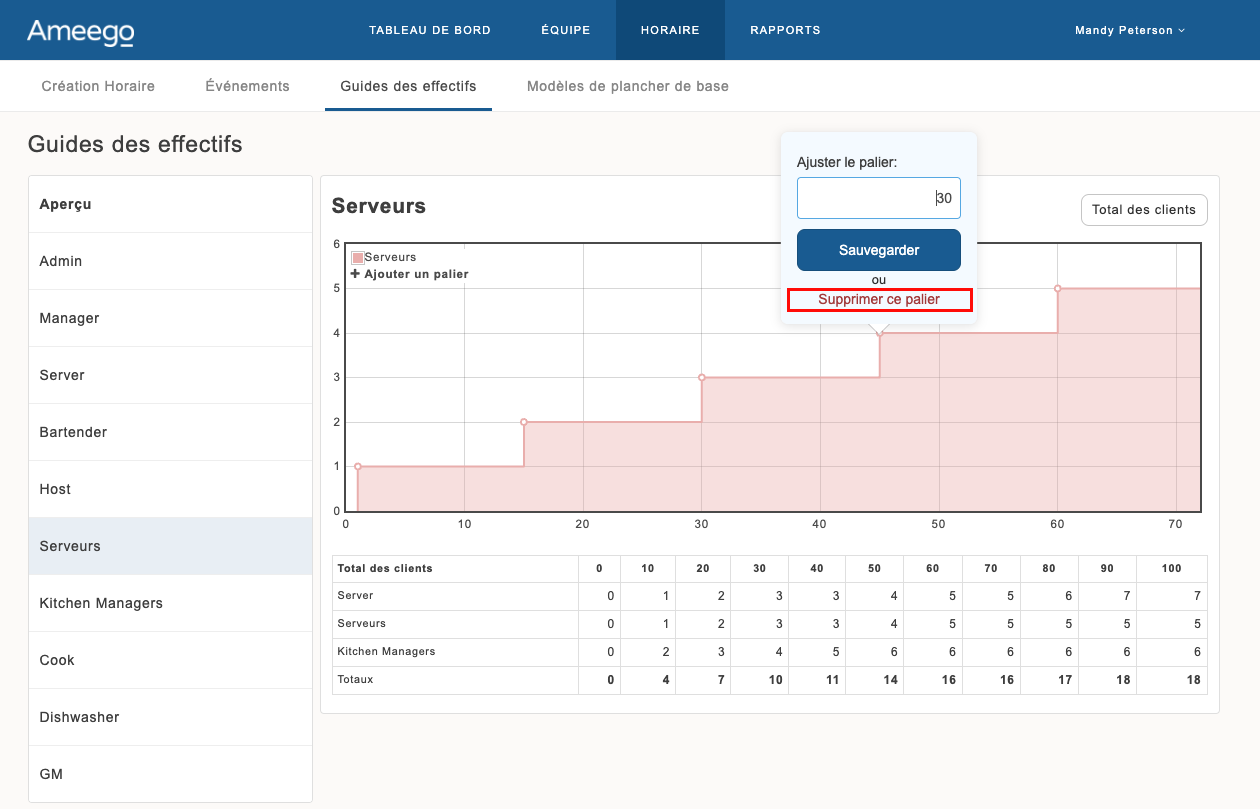1260x809 pixels.
Task: Click the Supprimer ce palier link
Action: 878,300
